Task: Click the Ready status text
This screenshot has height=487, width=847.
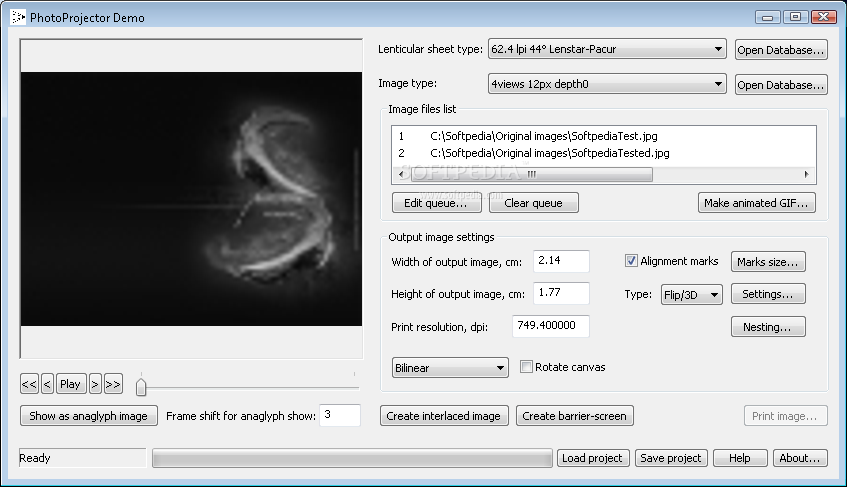Action: [35, 458]
